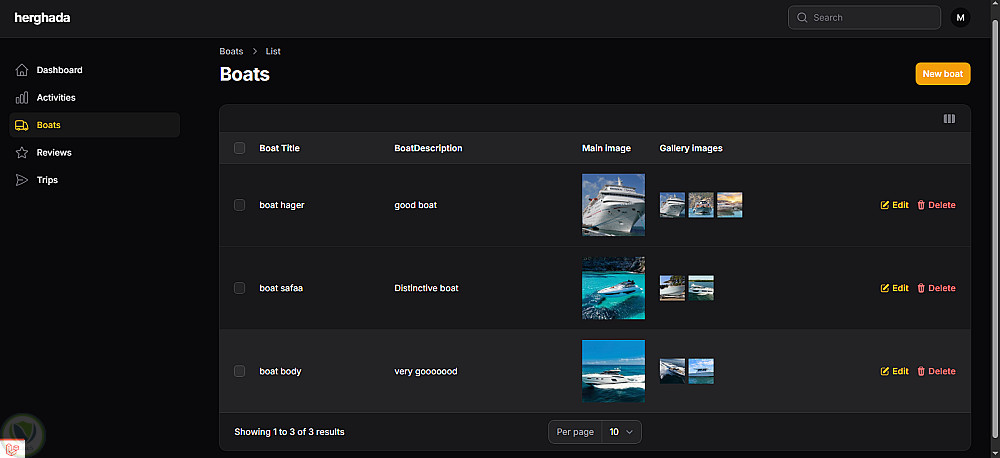Click the Activities bar chart icon
The height and width of the screenshot is (458, 1000).
pos(22,98)
